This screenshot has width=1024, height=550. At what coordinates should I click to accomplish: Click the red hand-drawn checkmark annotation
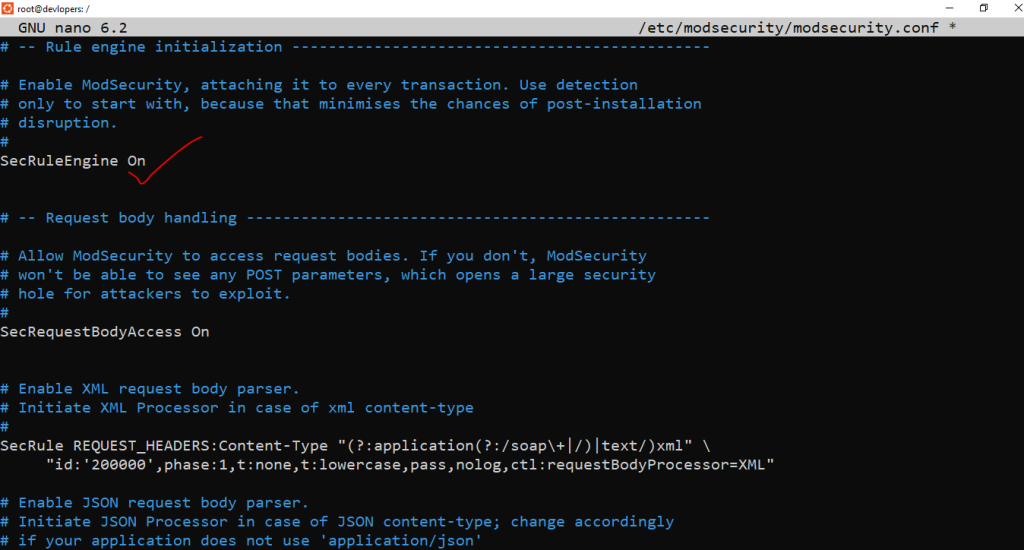point(165,160)
